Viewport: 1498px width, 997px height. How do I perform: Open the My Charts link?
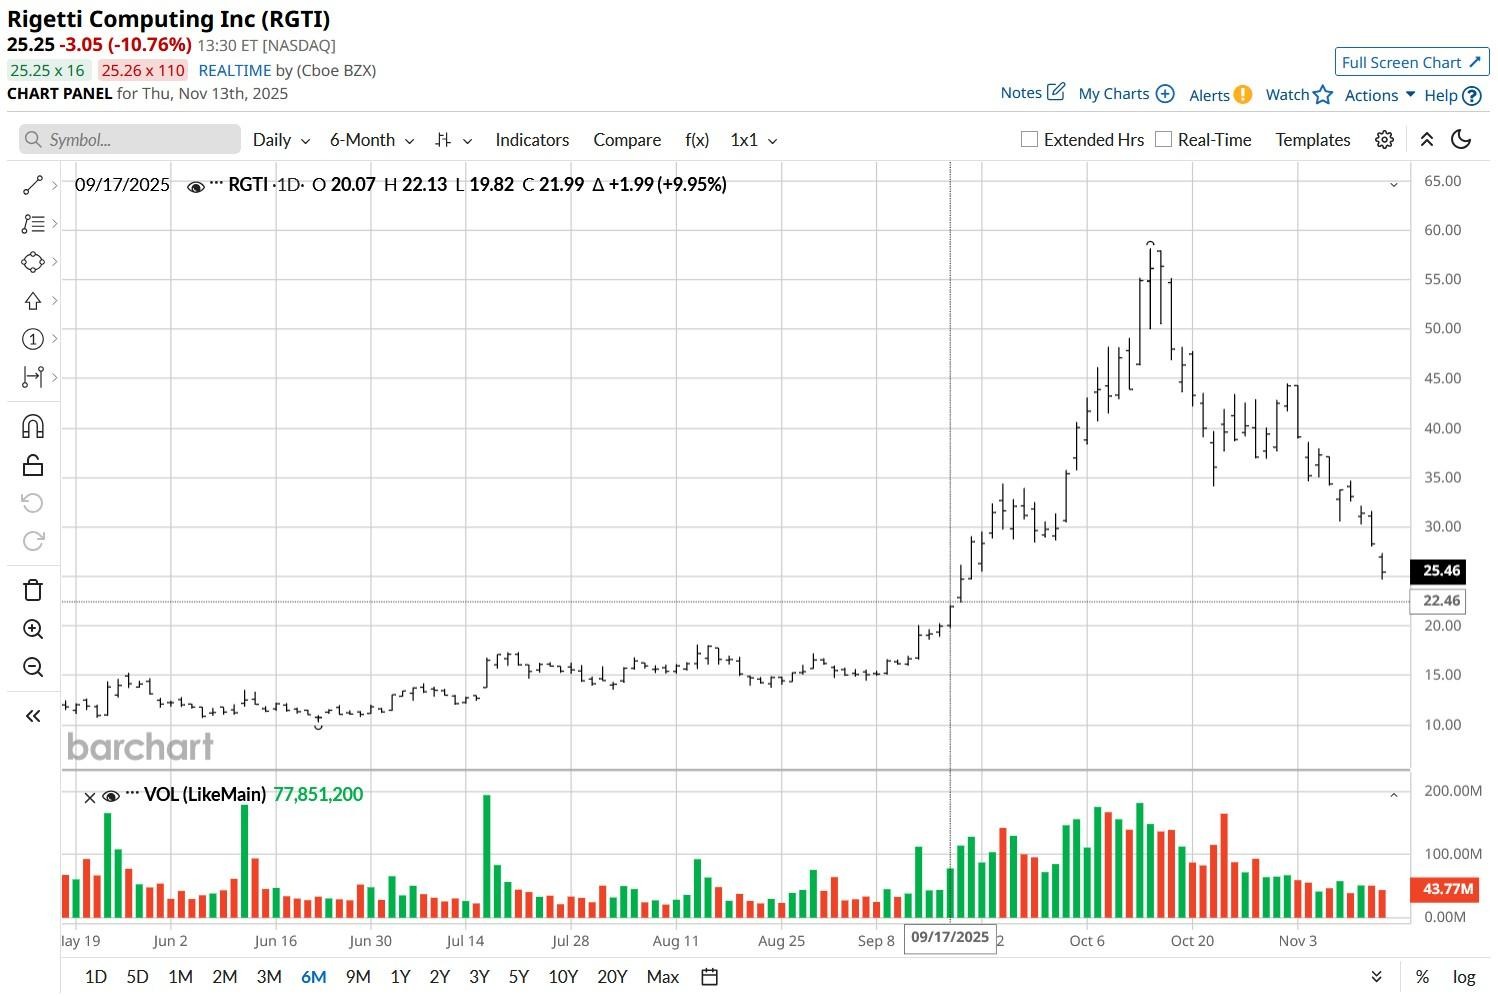point(1114,94)
